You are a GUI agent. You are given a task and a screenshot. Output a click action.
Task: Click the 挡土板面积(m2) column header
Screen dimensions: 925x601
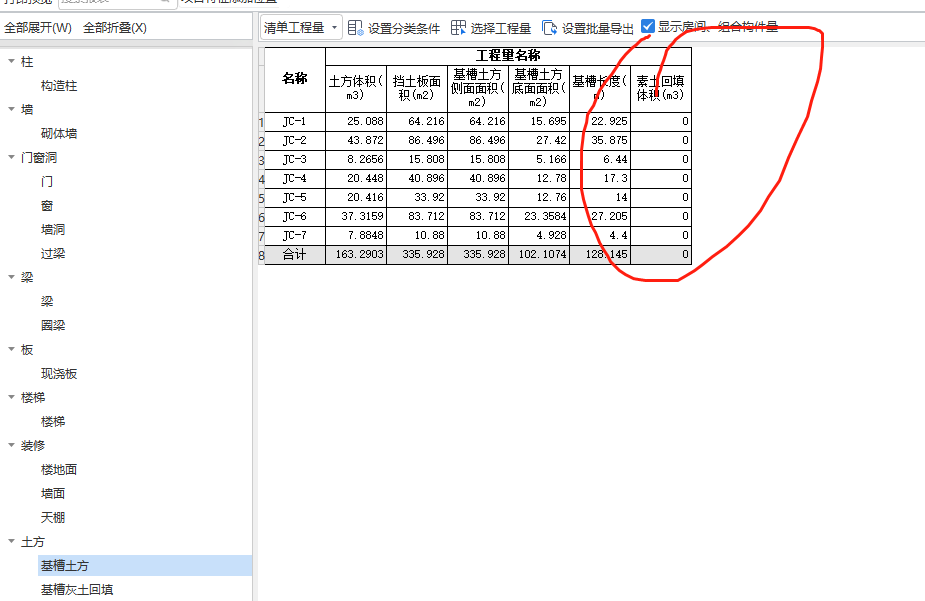417,88
